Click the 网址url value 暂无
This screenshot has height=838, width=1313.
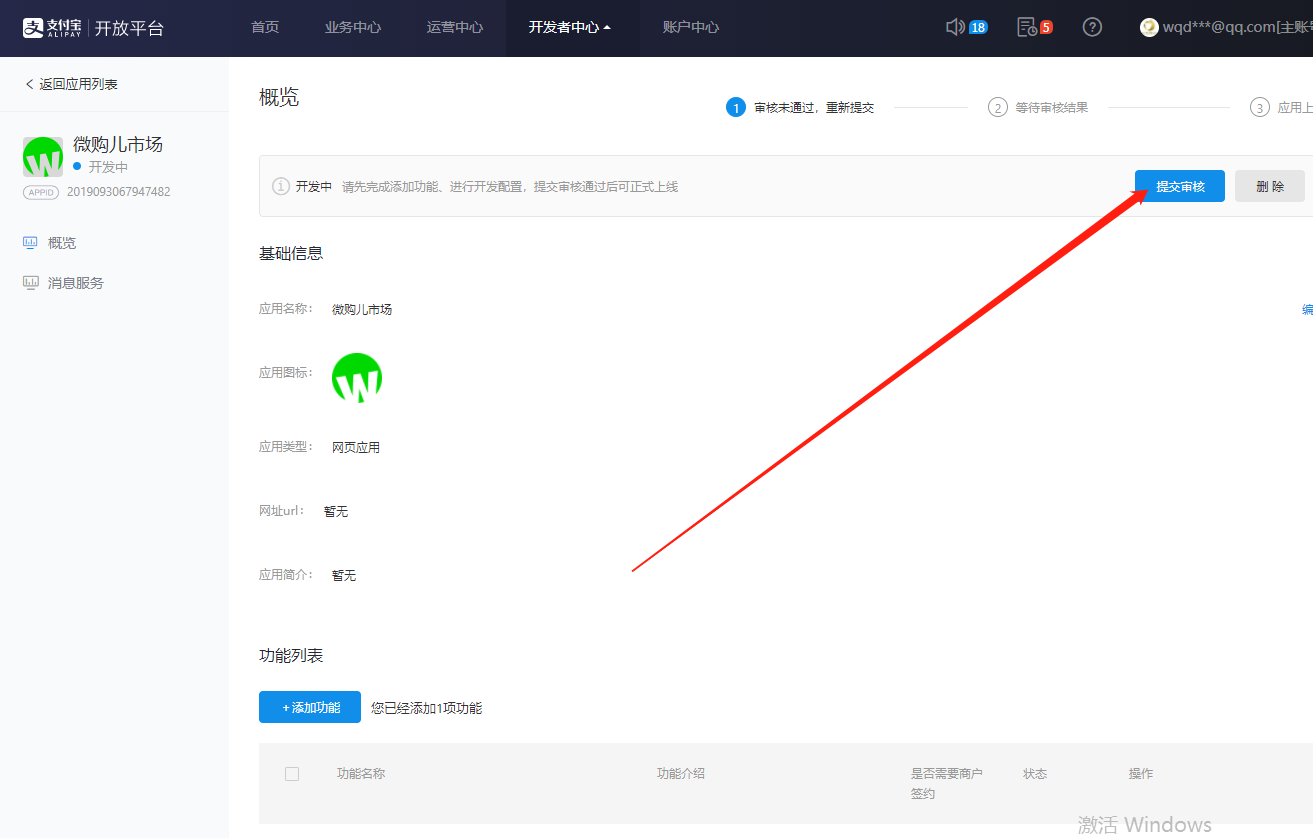click(336, 511)
